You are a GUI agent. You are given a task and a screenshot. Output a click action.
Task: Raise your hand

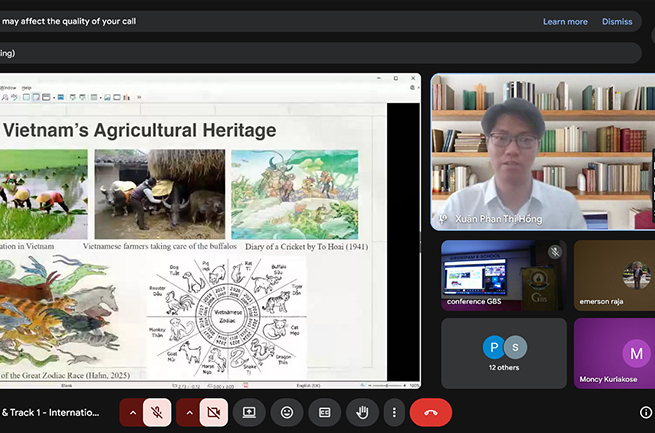pos(362,412)
